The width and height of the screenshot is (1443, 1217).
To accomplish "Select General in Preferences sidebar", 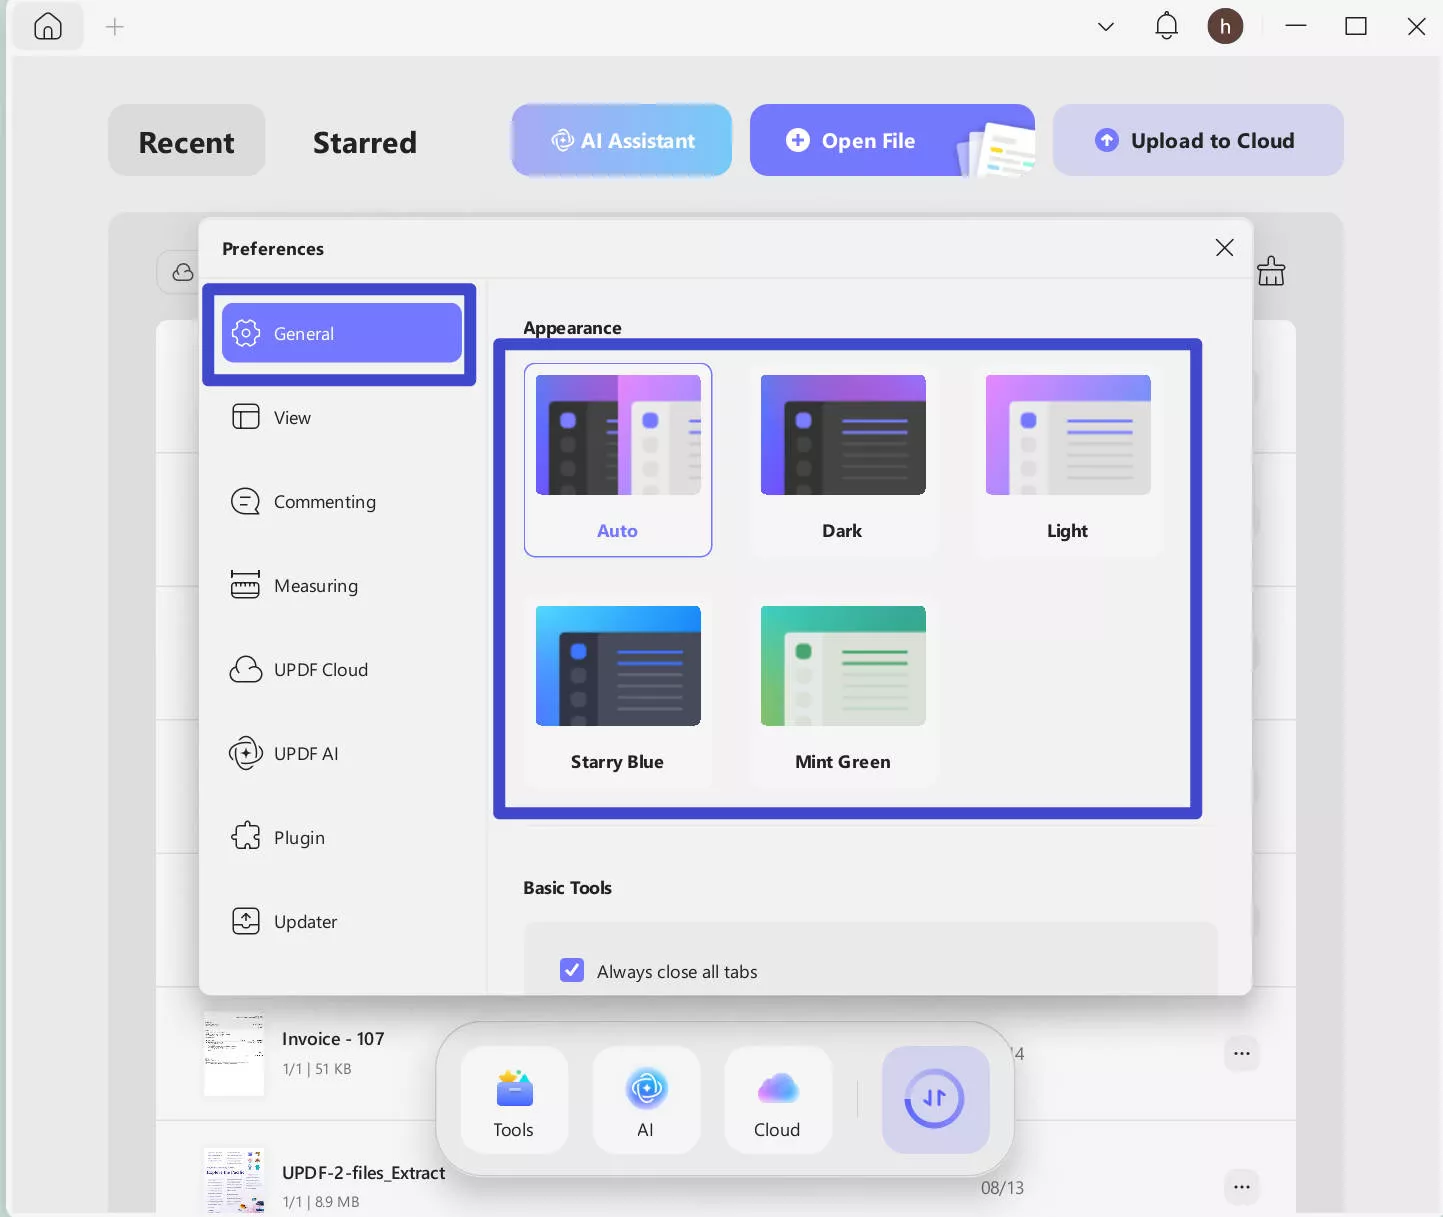I will point(342,333).
